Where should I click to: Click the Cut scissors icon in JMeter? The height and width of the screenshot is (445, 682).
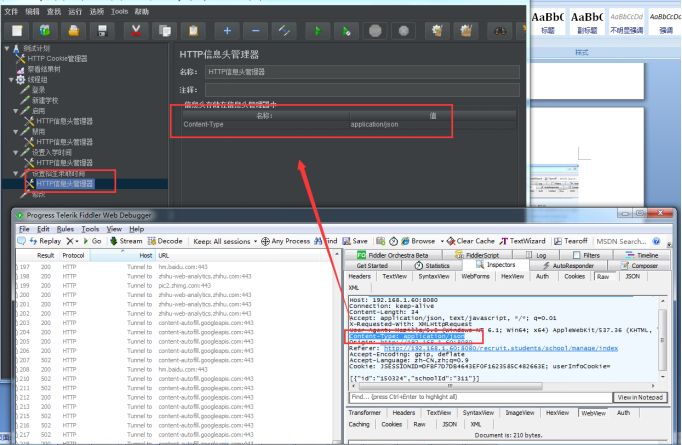click(136, 31)
